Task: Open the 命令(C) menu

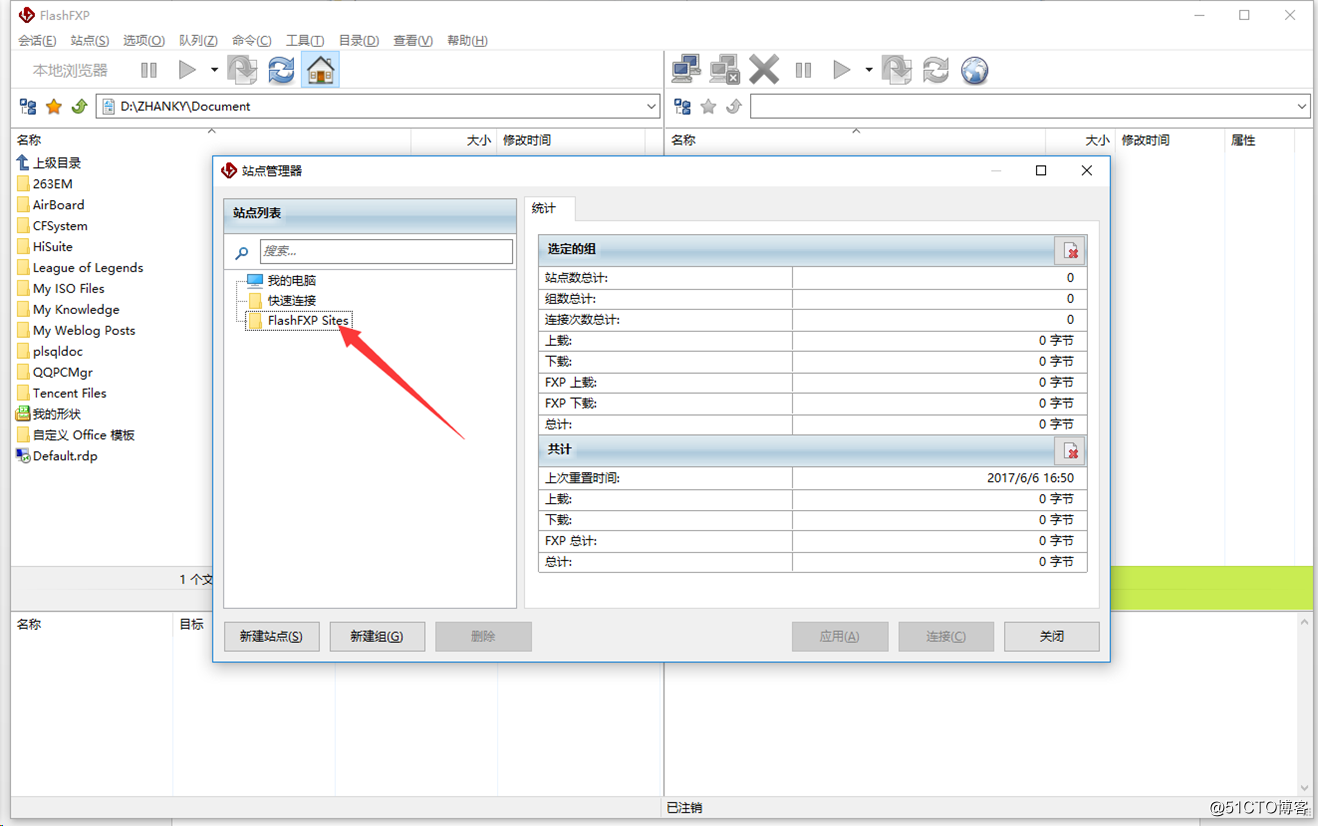Action: coord(252,41)
